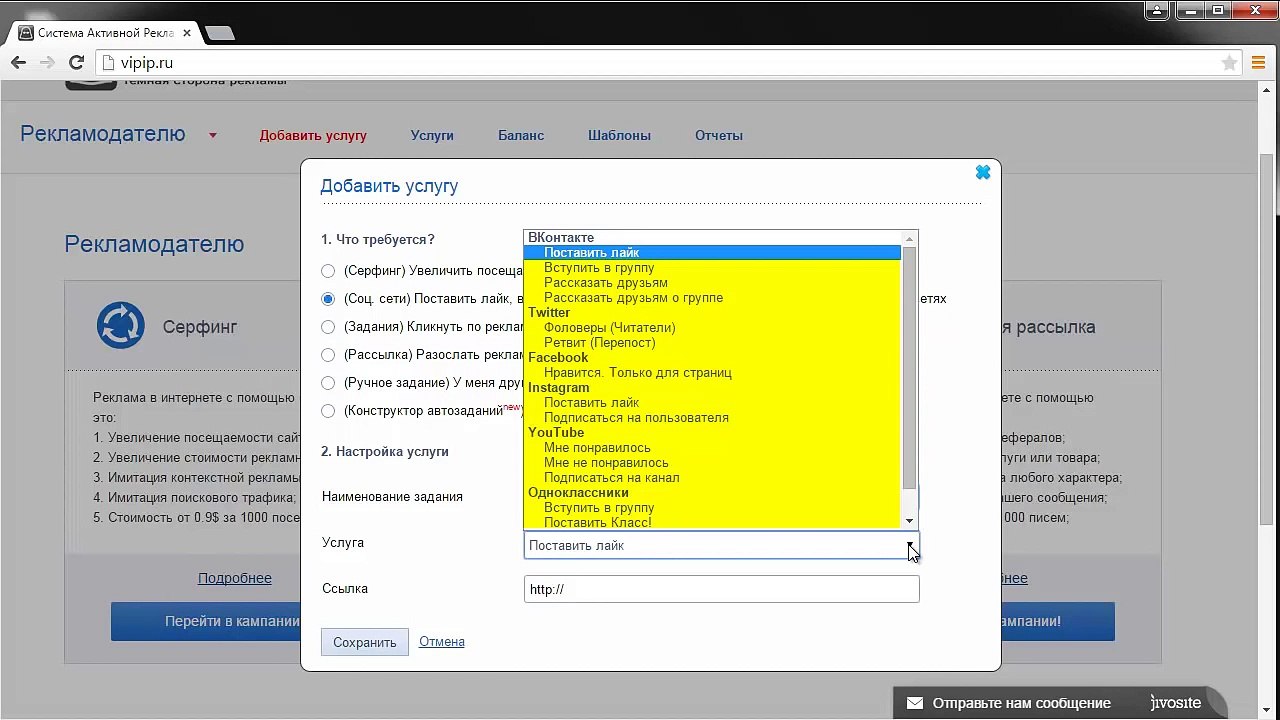This screenshot has height=720, width=1280.
Task: Select the Конструктор автозаданий radio option
Action: tap(328, 411)
